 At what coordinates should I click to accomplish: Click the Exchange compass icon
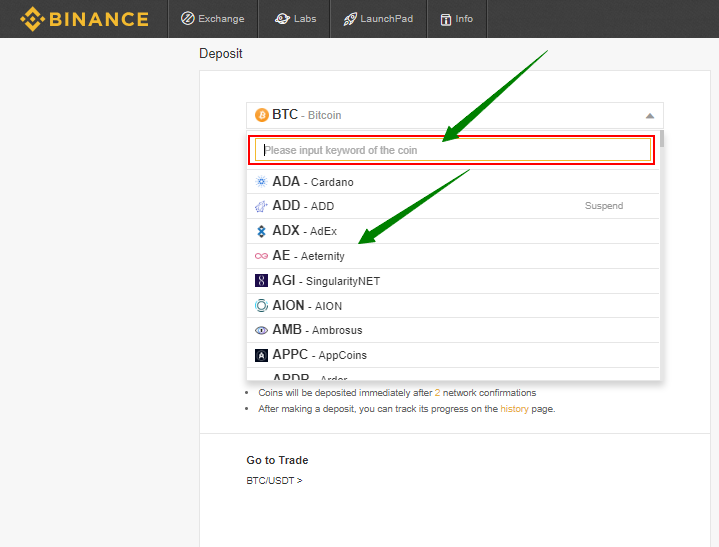click(x=188, y=19)
